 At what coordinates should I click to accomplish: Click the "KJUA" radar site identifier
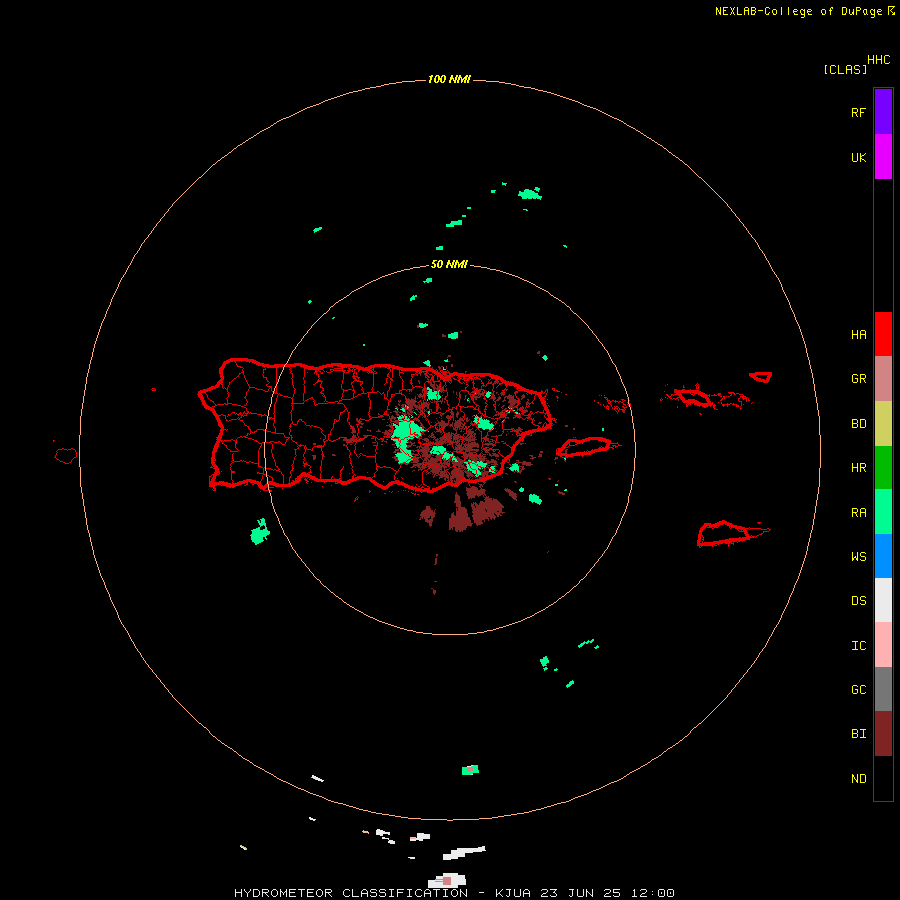[x=513, y=893]
